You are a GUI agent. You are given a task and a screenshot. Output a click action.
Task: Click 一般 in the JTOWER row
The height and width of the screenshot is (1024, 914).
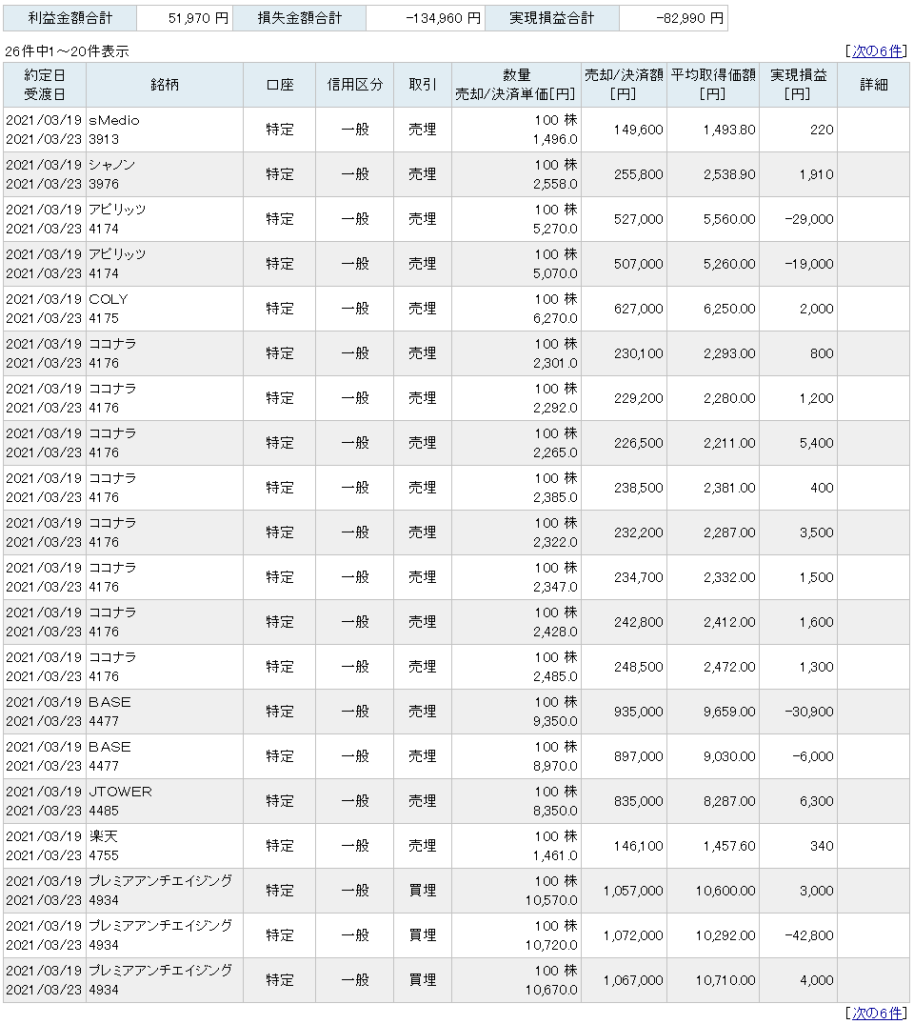click(355, 801)
